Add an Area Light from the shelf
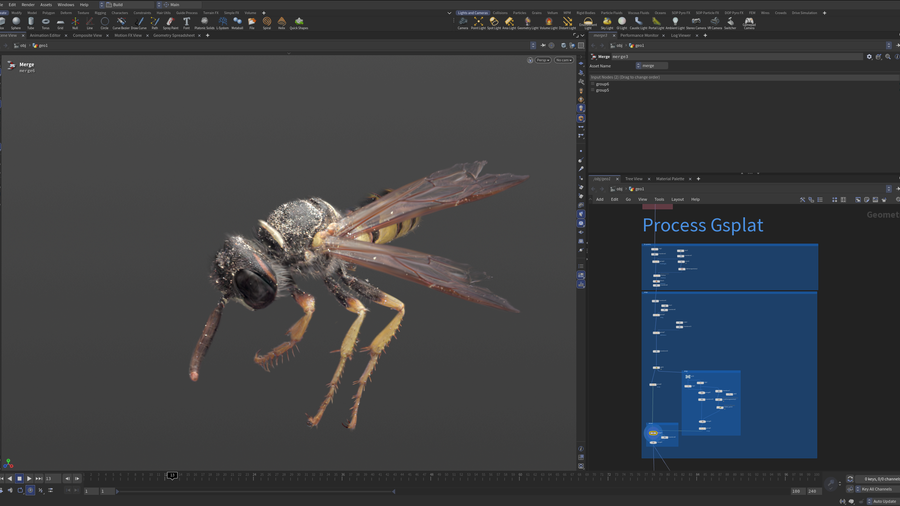This screenshot has height=506, width=900. [509, 23]
